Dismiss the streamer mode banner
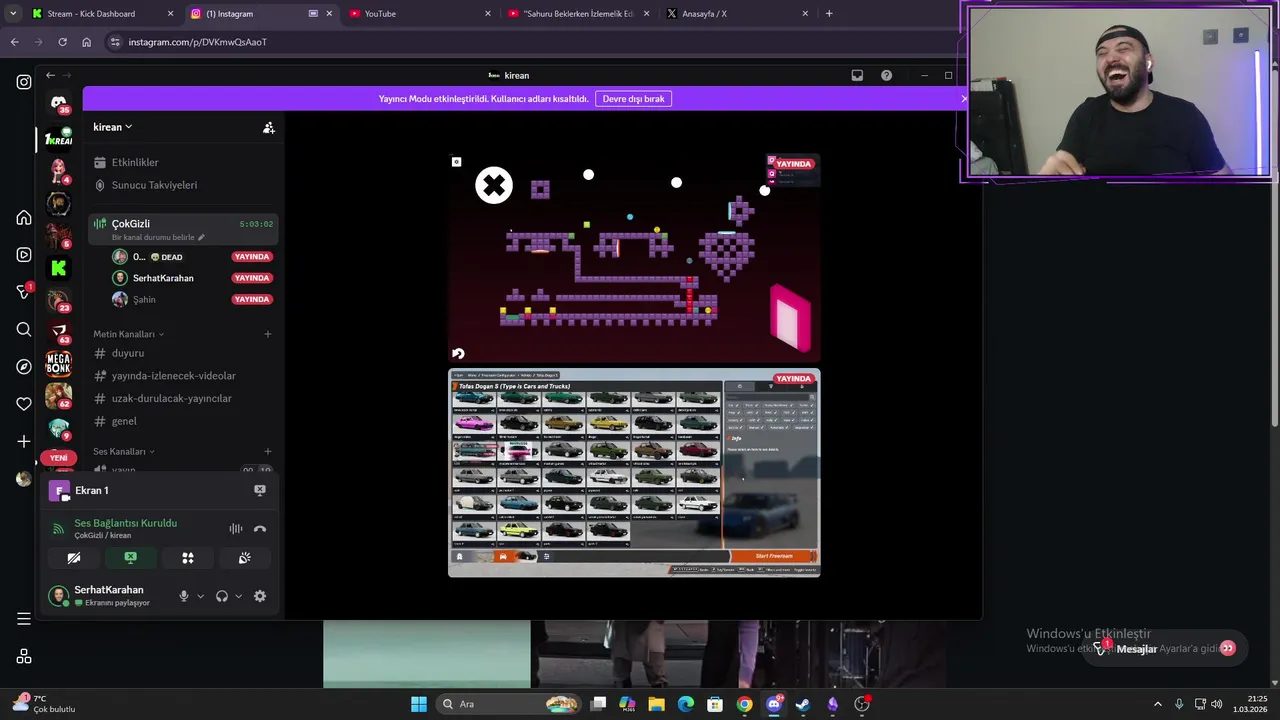This screenshot has width=1280, height=720. [x=963, y=99]
